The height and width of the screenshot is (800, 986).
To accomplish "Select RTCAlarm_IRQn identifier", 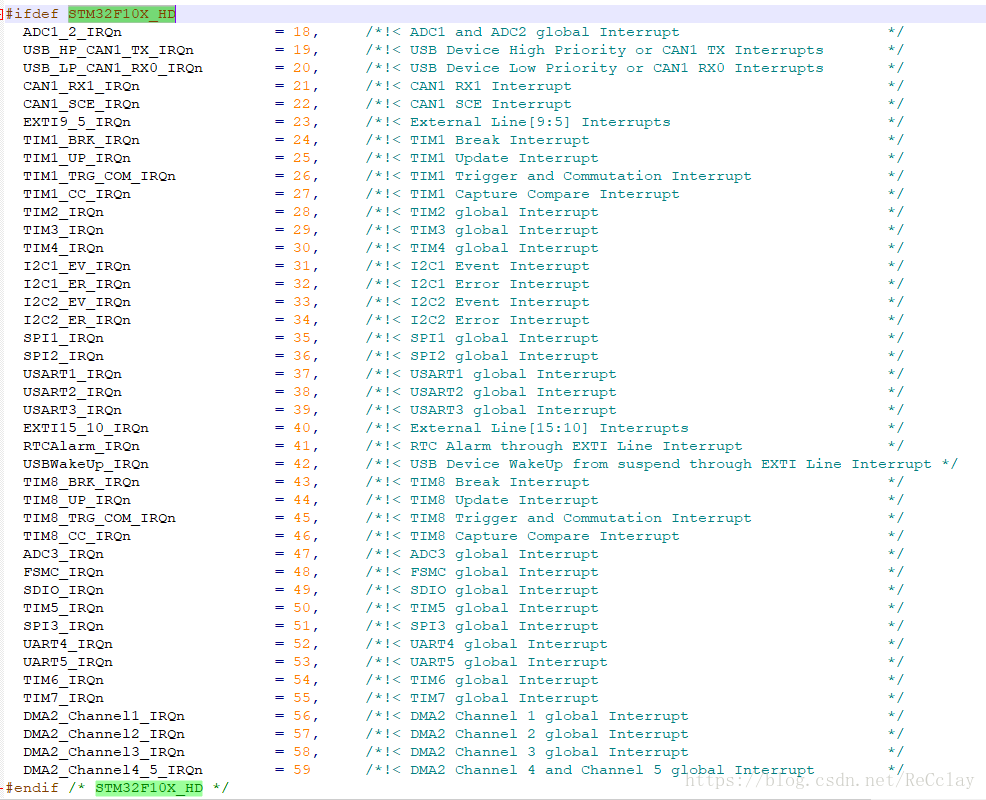I will [x=81, y=446].
